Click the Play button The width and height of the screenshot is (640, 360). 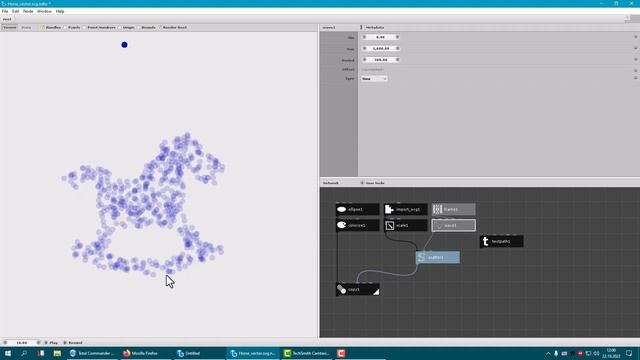click(51, 343)
